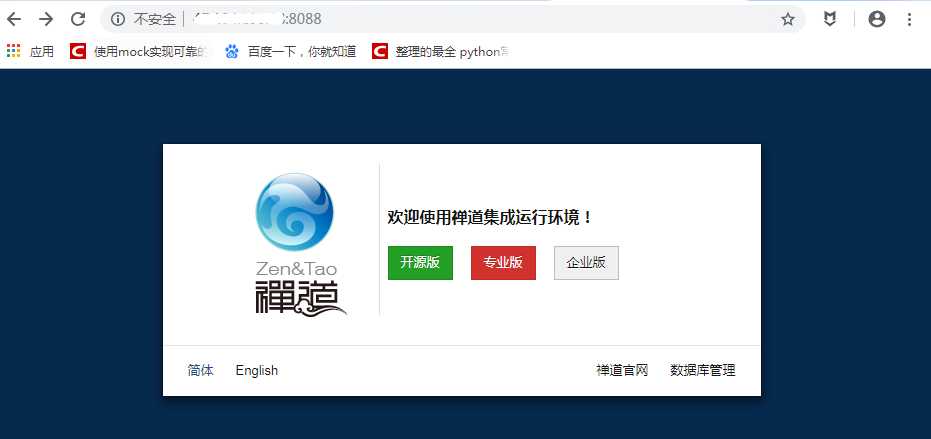
Task: Click the browser back arrow
Action: 14,20
